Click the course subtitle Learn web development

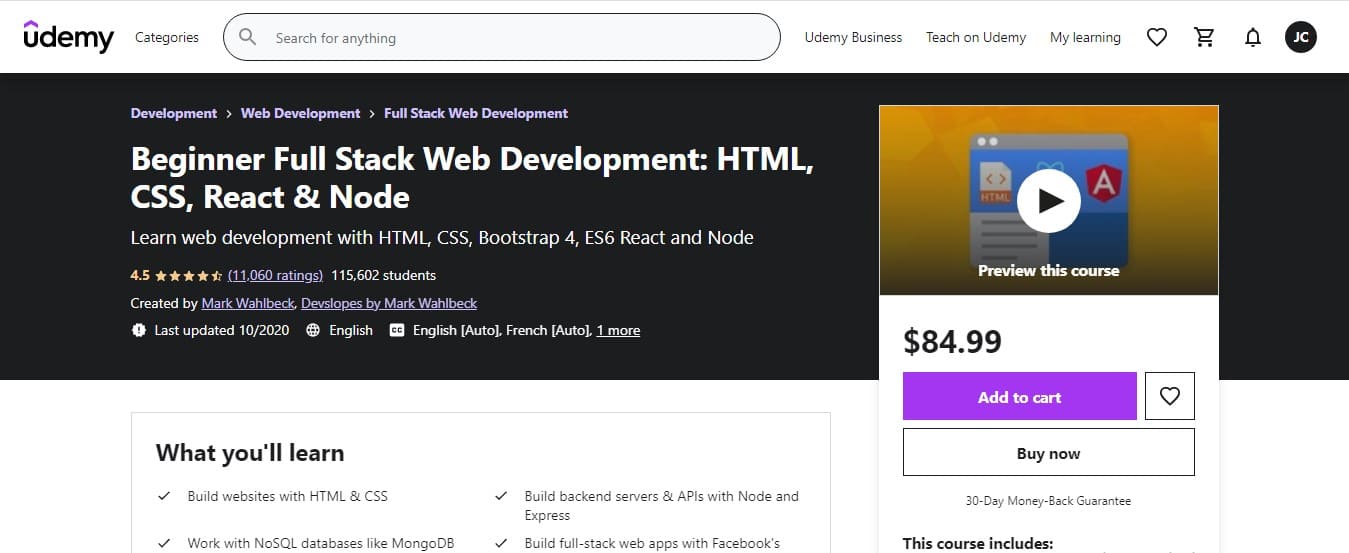(x=442, y=238)
